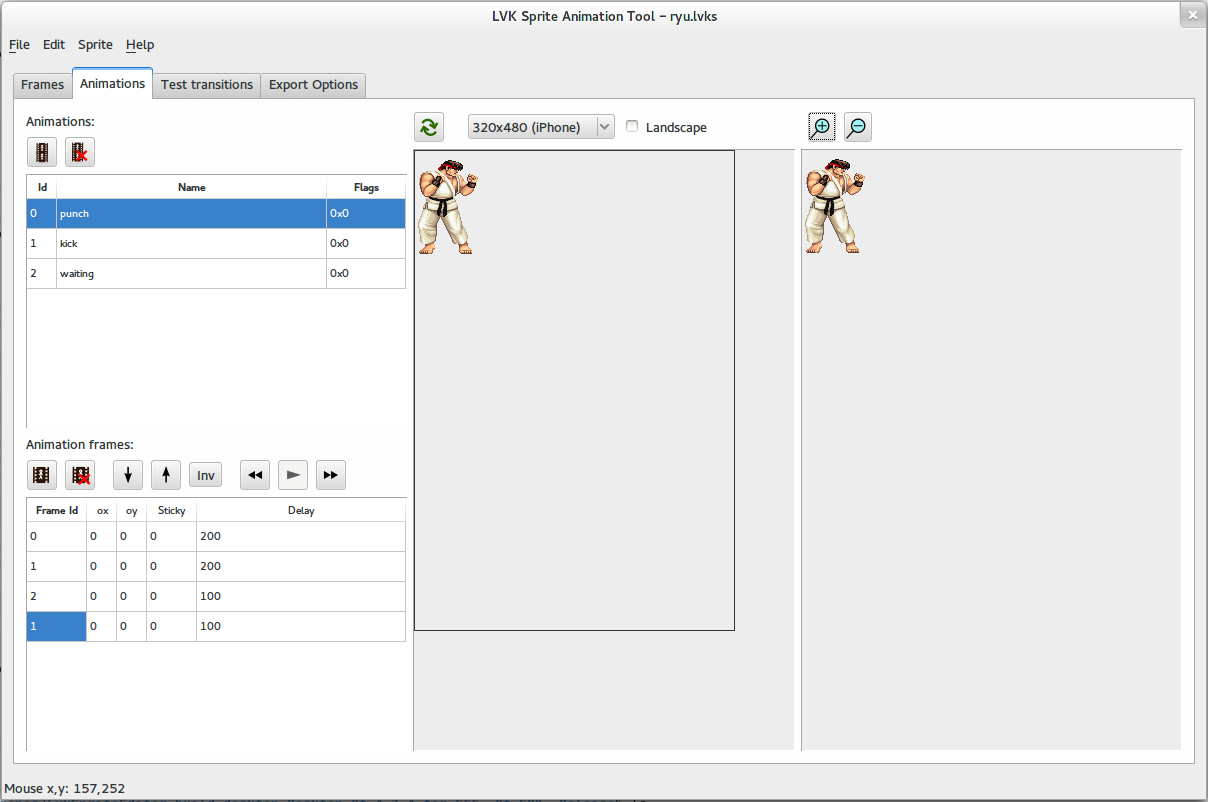Open the Sprite menu
The height and width of the screenshot is (802, 1208).
click(95, 44)
